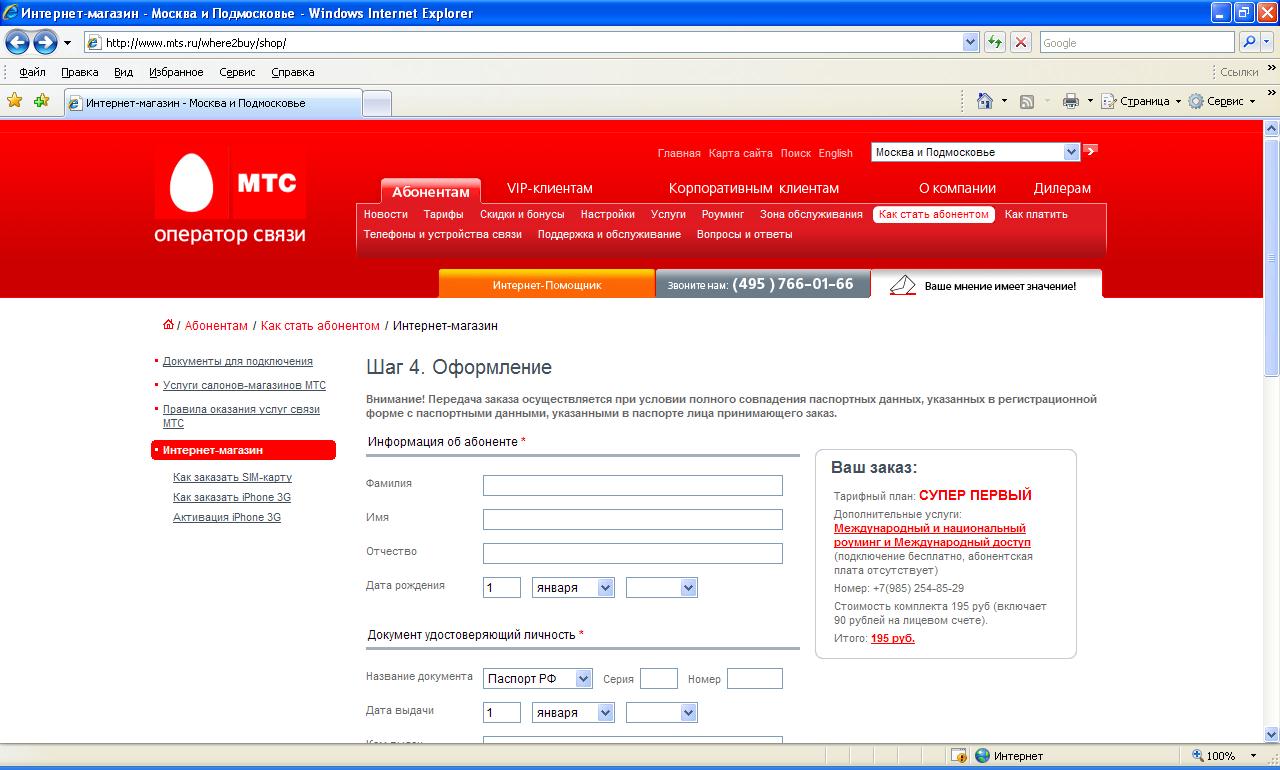Click the Тарифы submenu link
Viewport: 1280px width, 770px height.
tap(443, 214)
